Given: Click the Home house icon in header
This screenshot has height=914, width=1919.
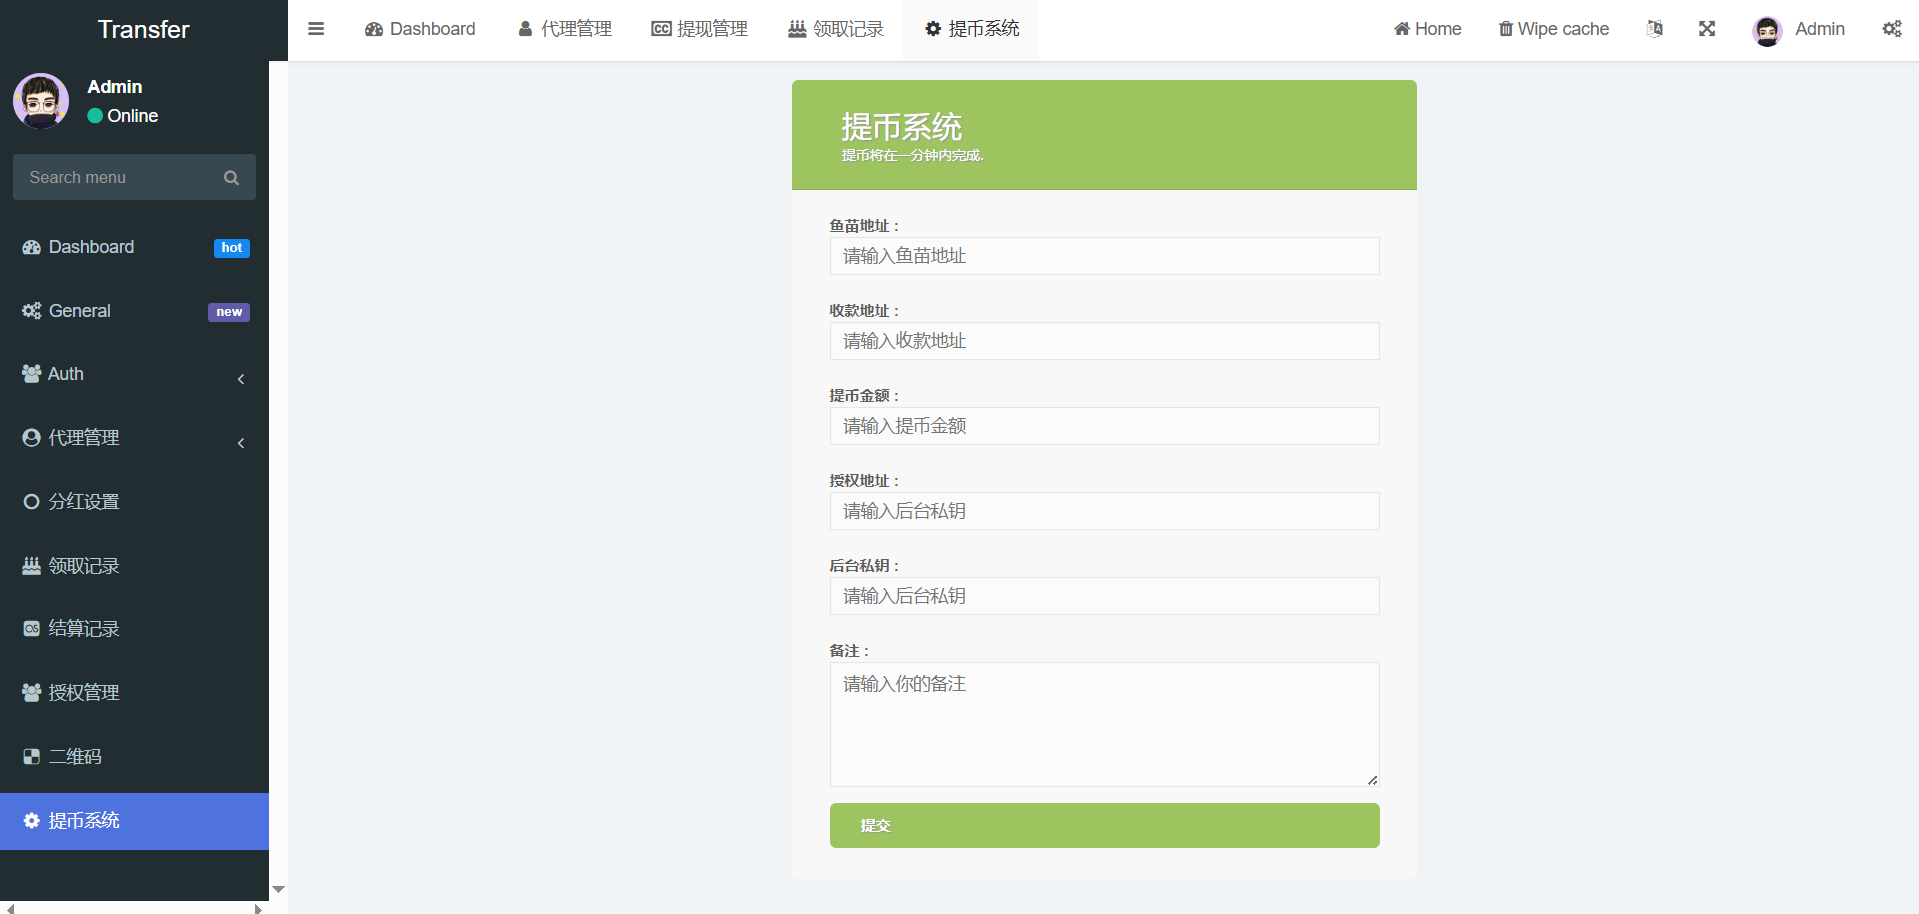Looking at the screenshot, I should click(x=1402, y=29).
